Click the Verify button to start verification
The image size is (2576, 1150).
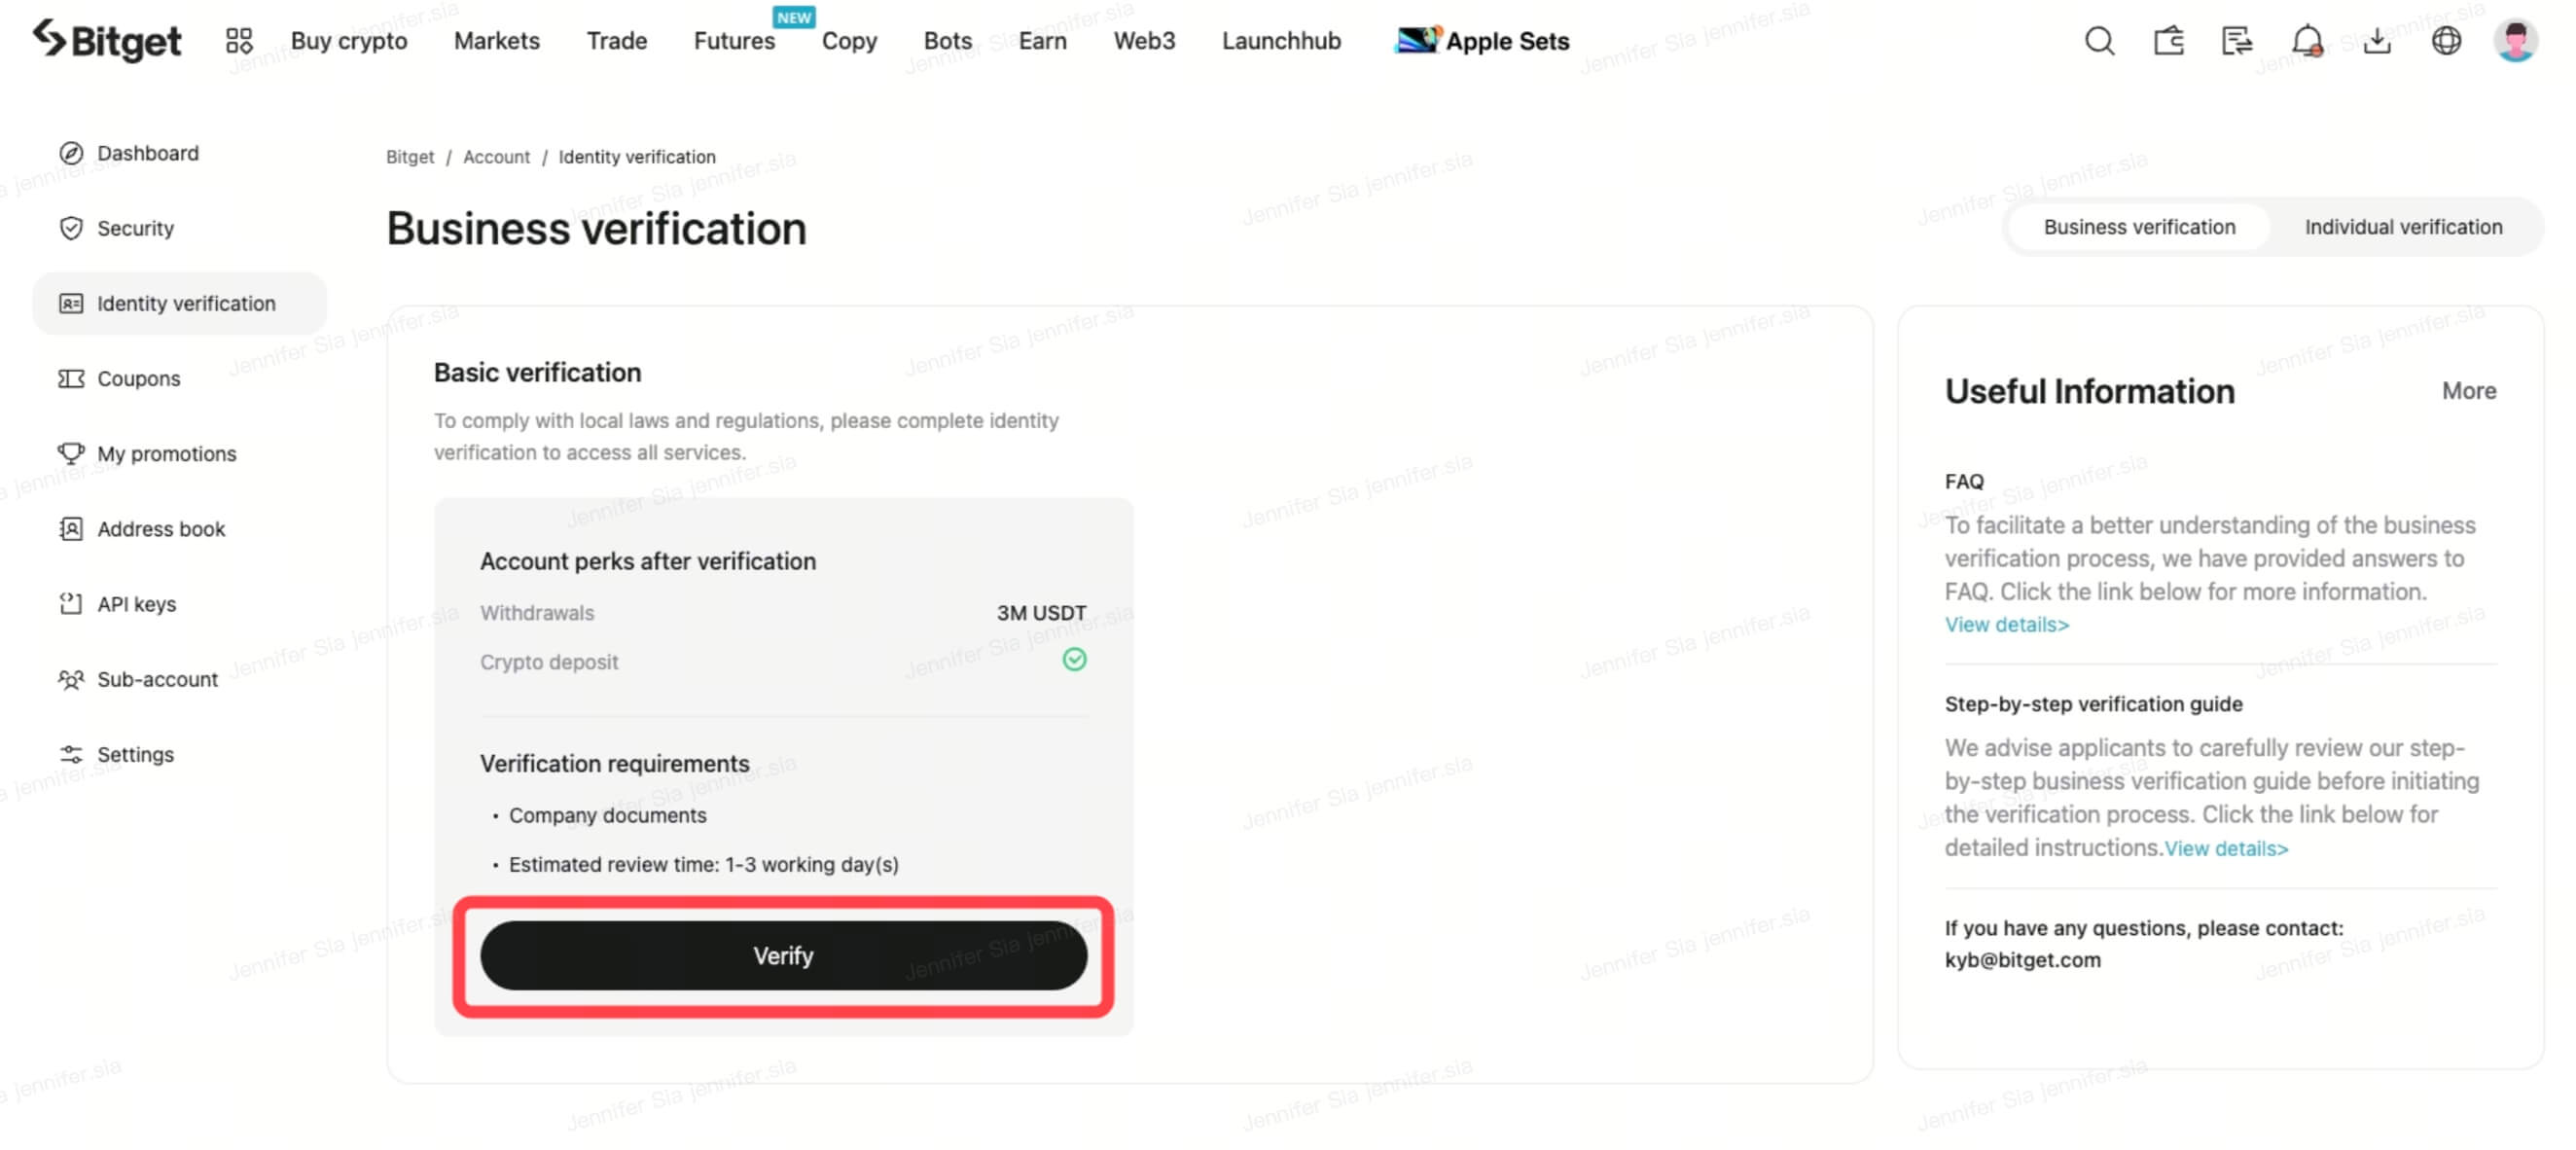point(782,956)
